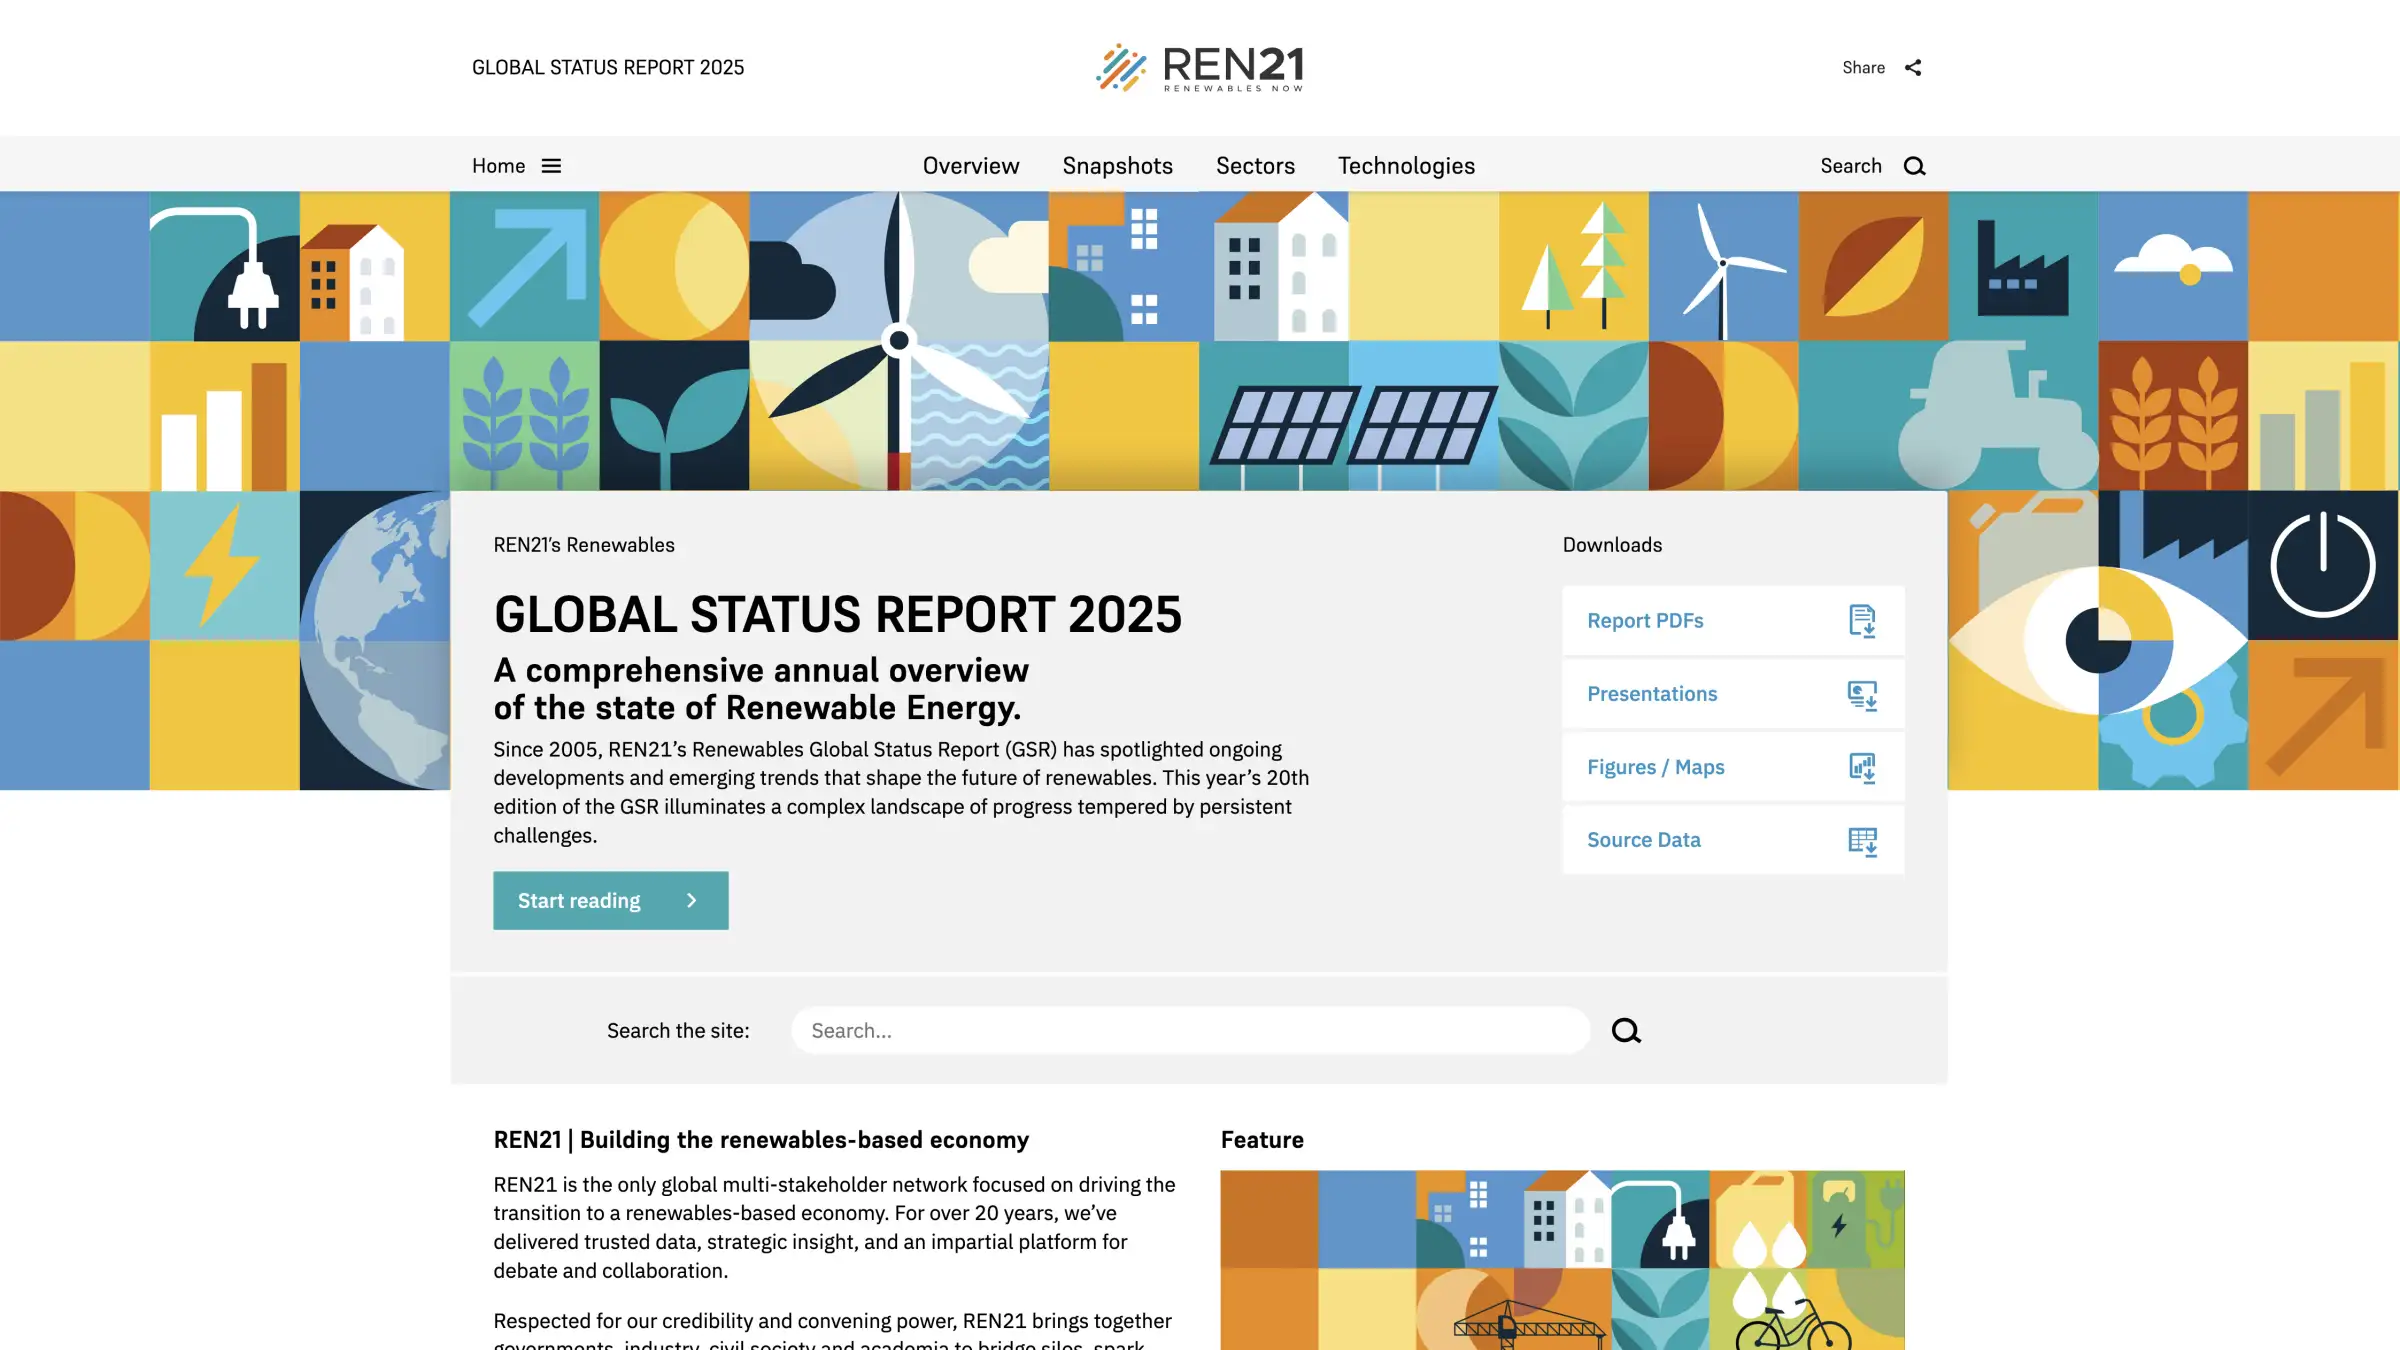Viewport: 2400px width, 1350px height.
Task: Click the Share text in header
Action: (1863, 67)
